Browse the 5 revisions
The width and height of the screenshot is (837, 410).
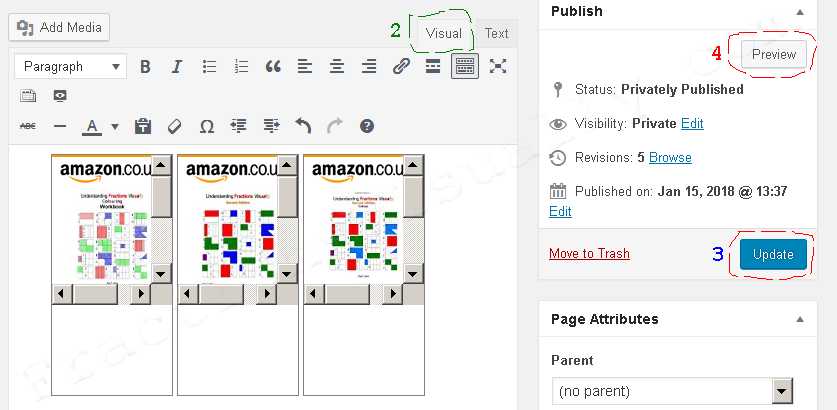(670, 157)
